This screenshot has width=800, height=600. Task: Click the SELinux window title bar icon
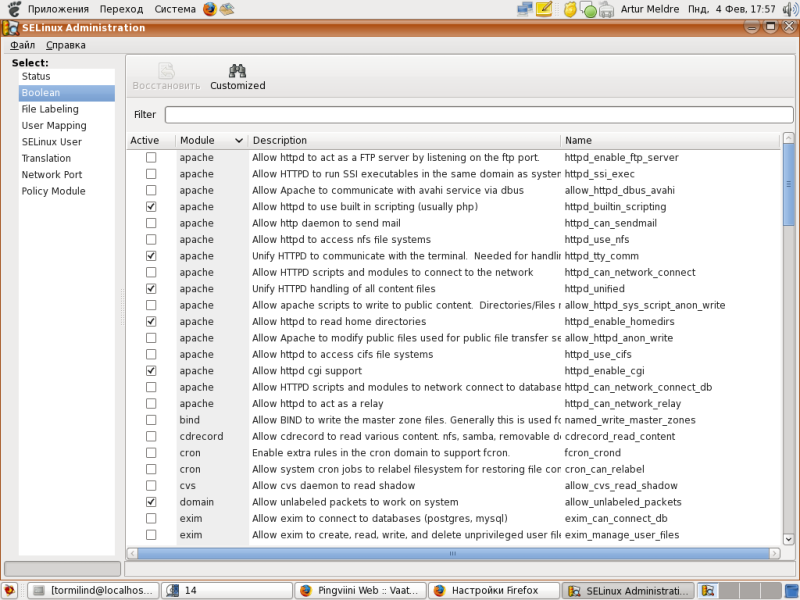coord(10,28)
